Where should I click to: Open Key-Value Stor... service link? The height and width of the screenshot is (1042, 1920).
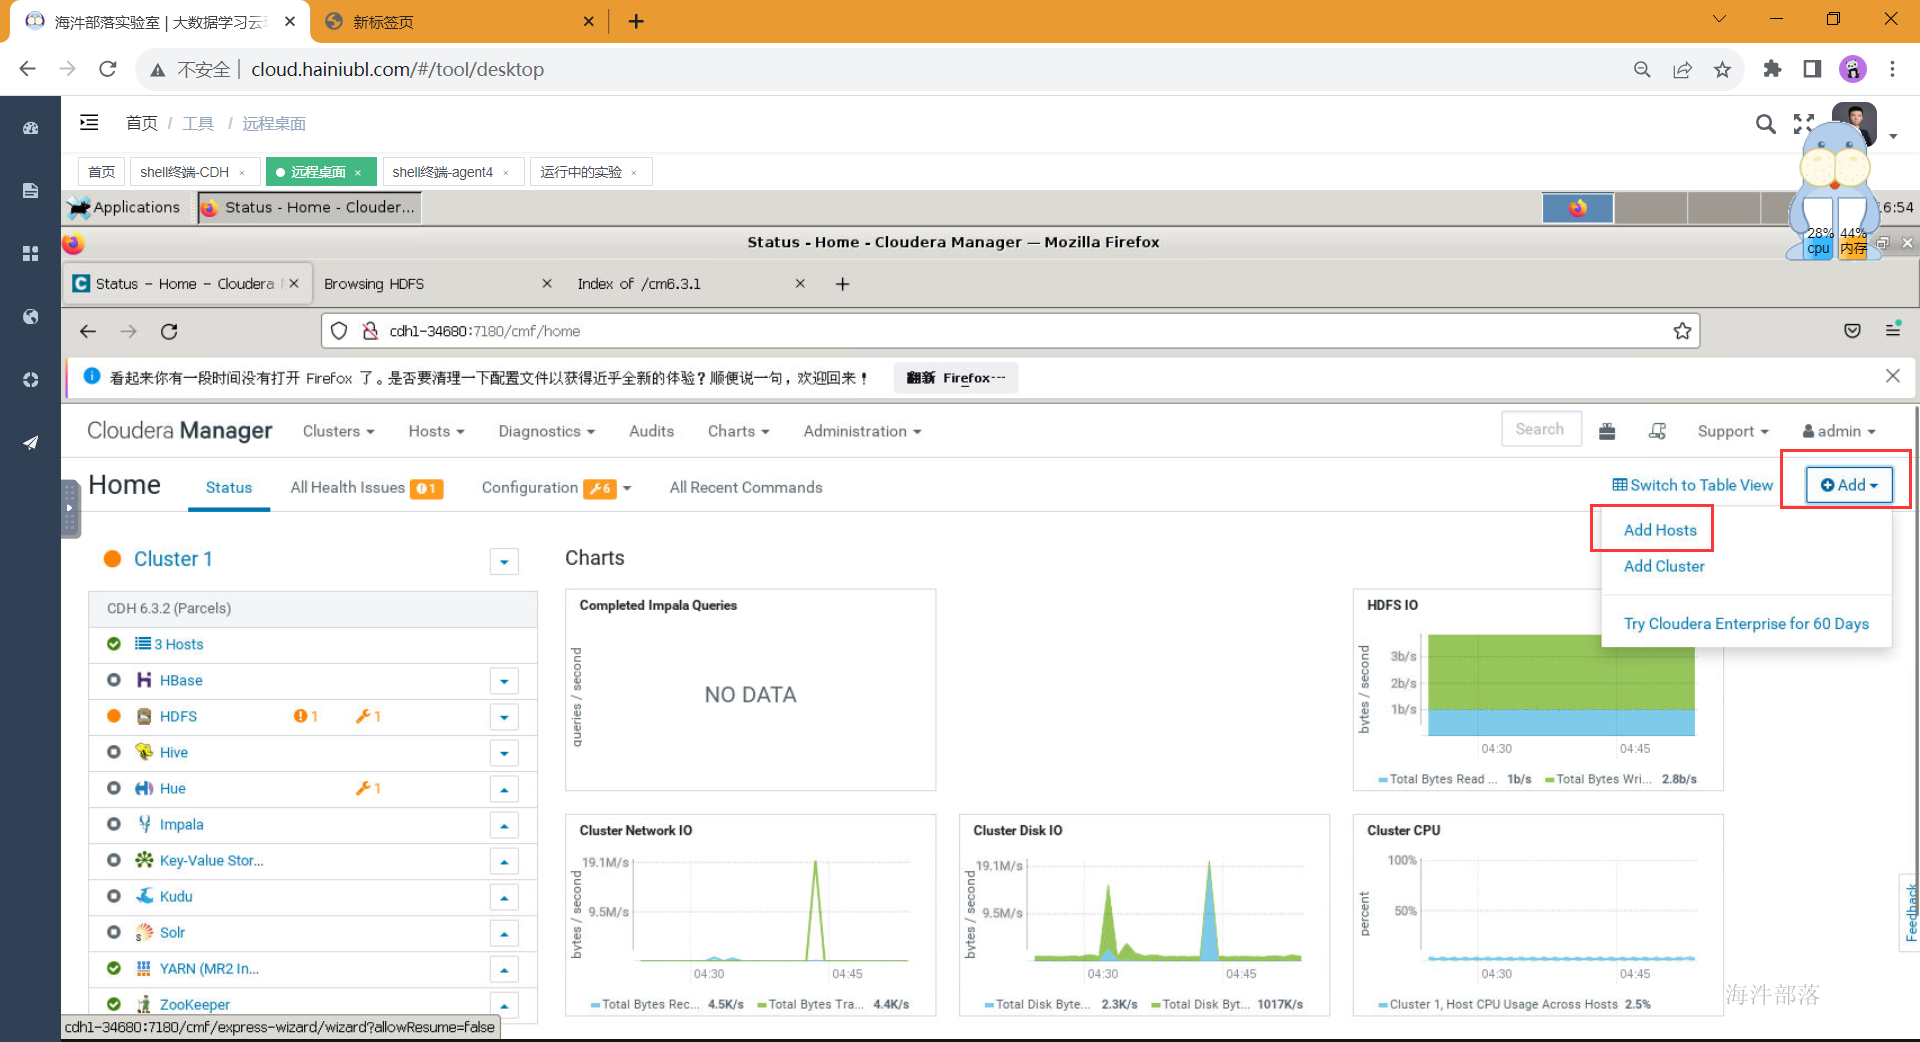point(211,860)
